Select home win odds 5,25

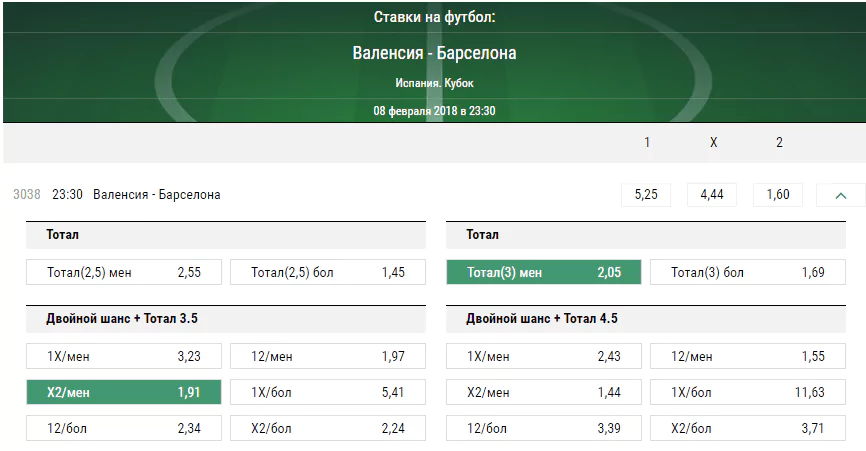click(646, 195)
